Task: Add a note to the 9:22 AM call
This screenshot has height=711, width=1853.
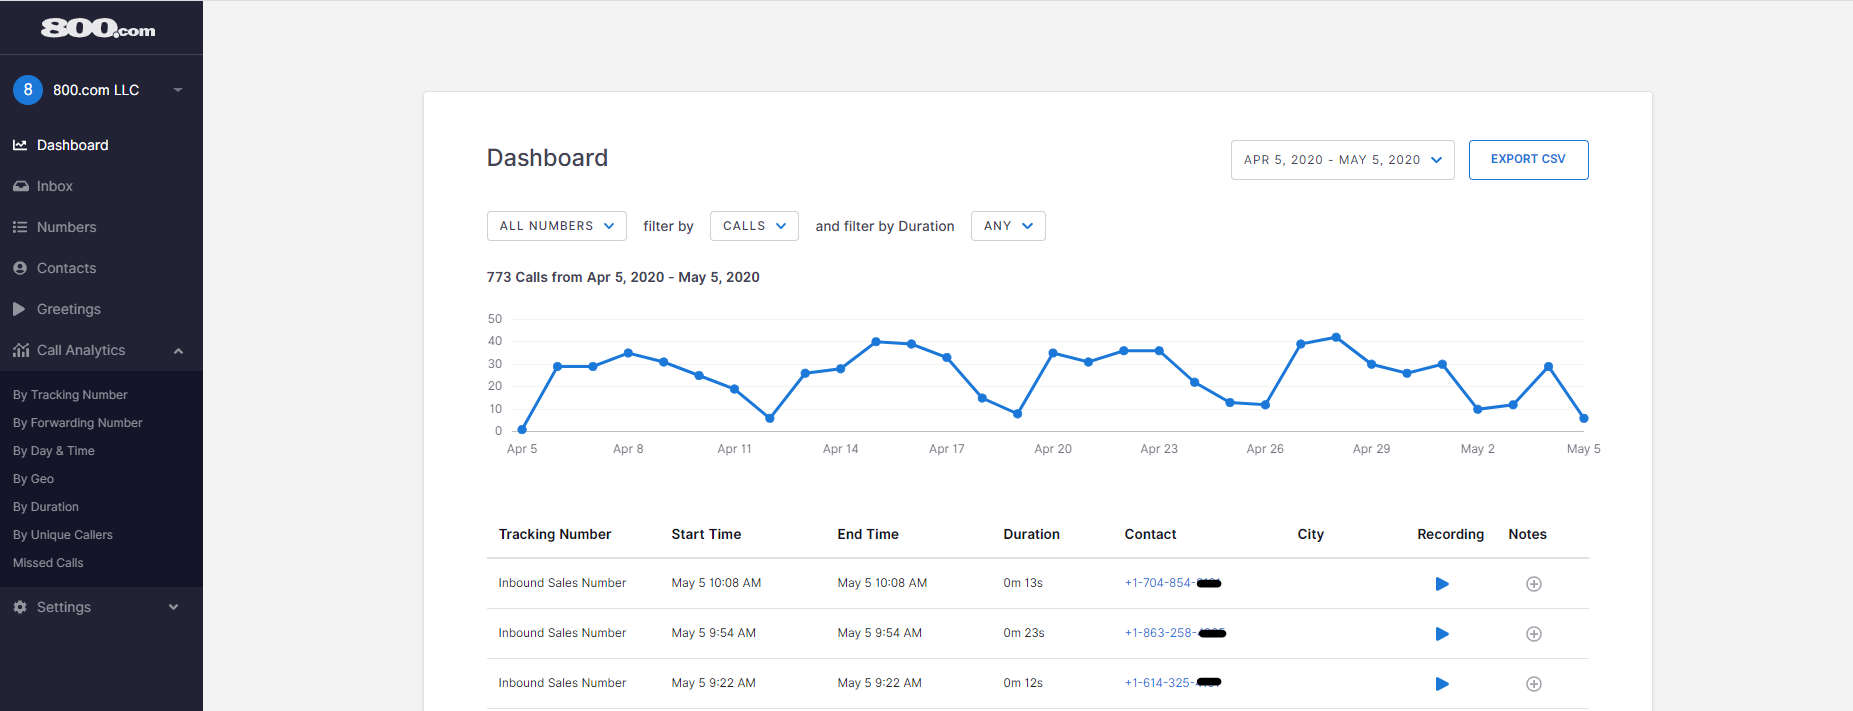Action: point(1533,684)
